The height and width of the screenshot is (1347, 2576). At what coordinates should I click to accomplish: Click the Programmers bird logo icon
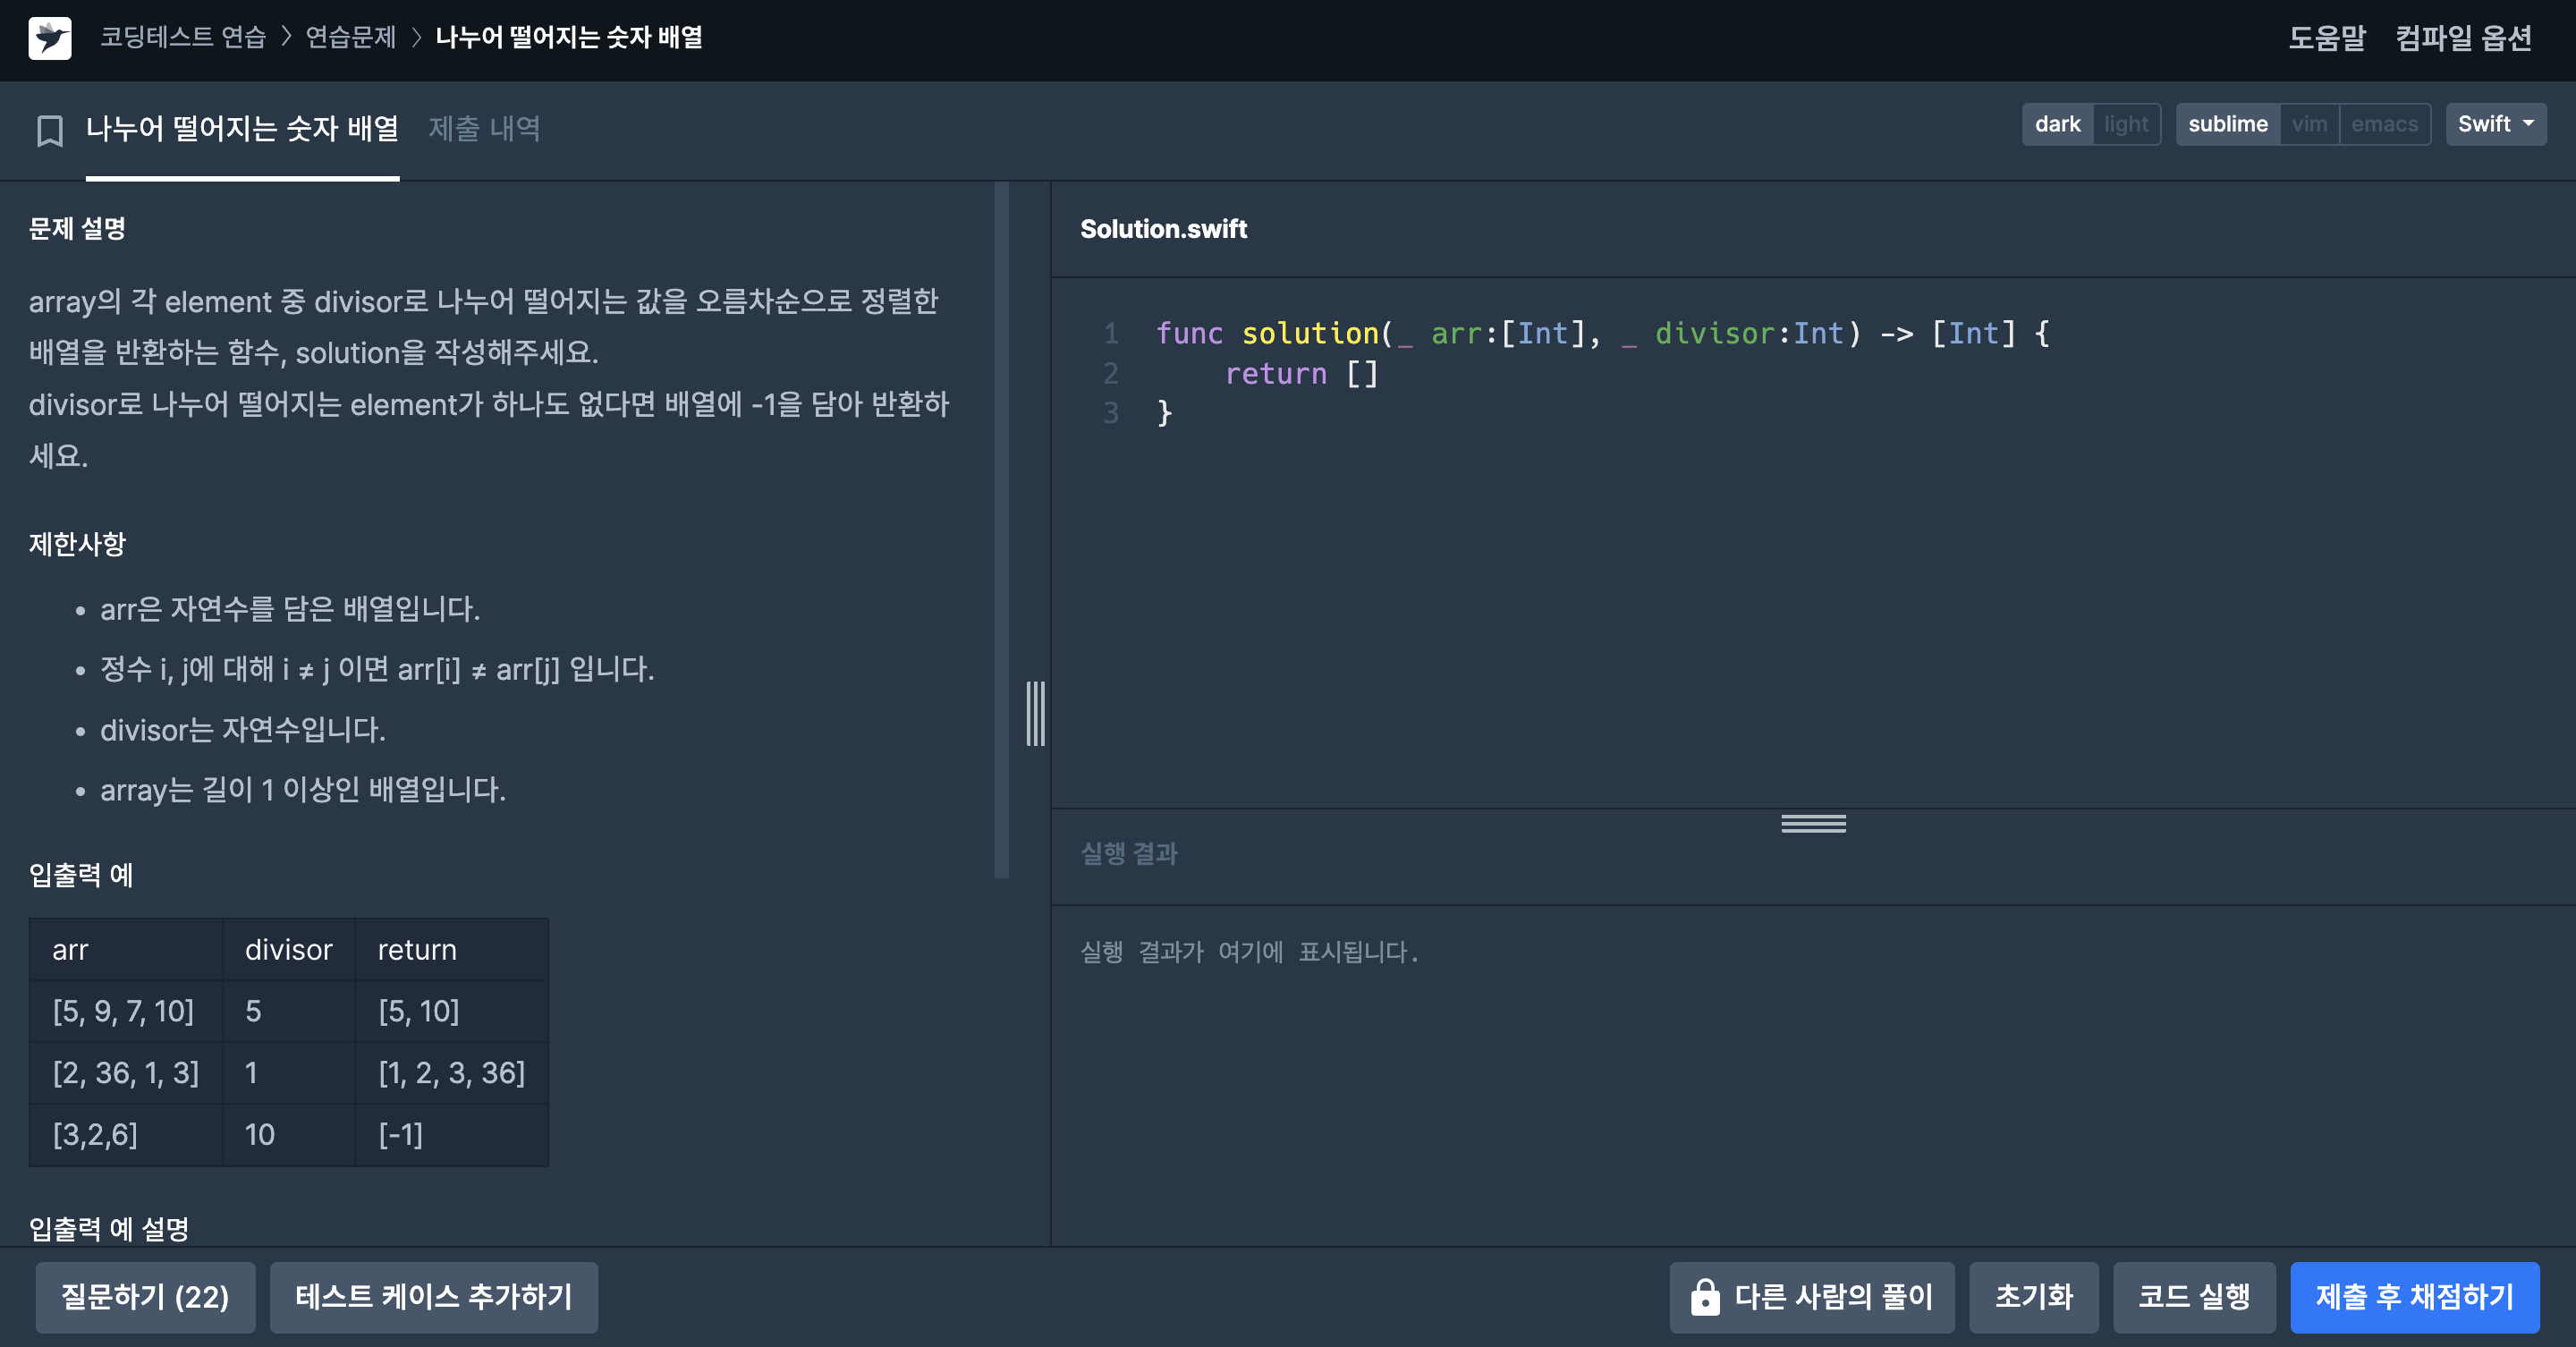pyautogui.click(x=49, y=38)
